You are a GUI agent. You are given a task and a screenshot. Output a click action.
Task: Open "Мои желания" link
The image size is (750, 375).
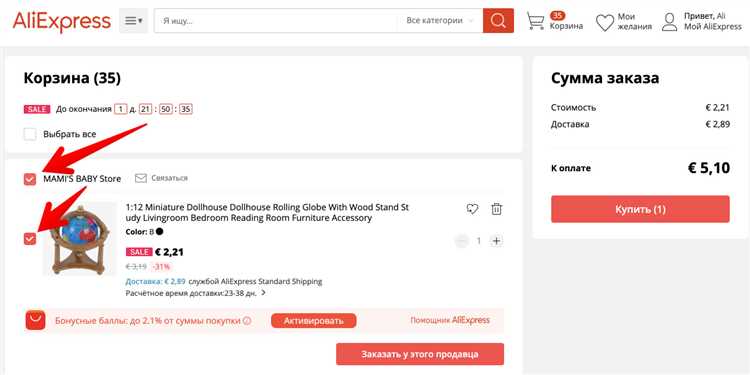click(x=634, y=22)
